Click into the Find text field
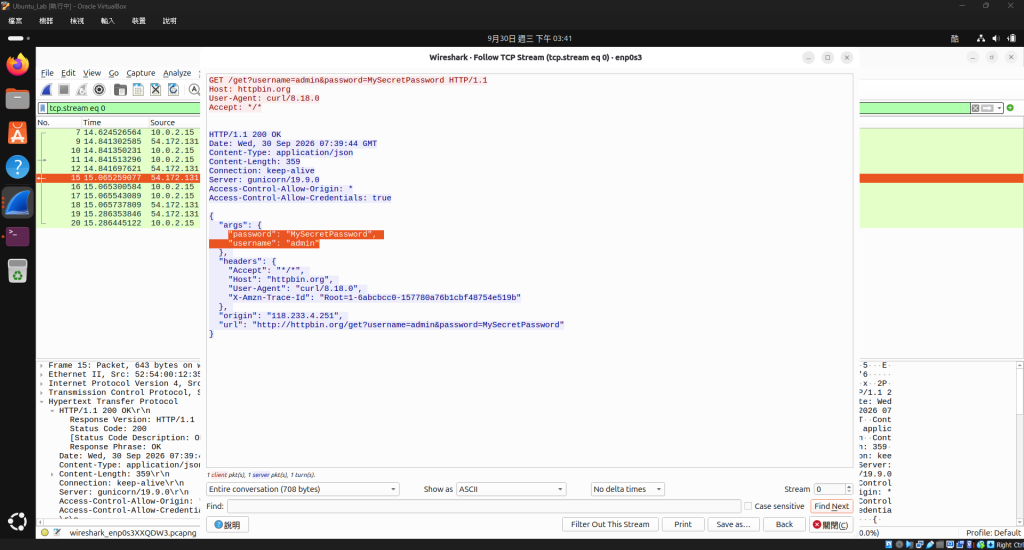This screenshot has height=550, width=1024. point(484,506)
